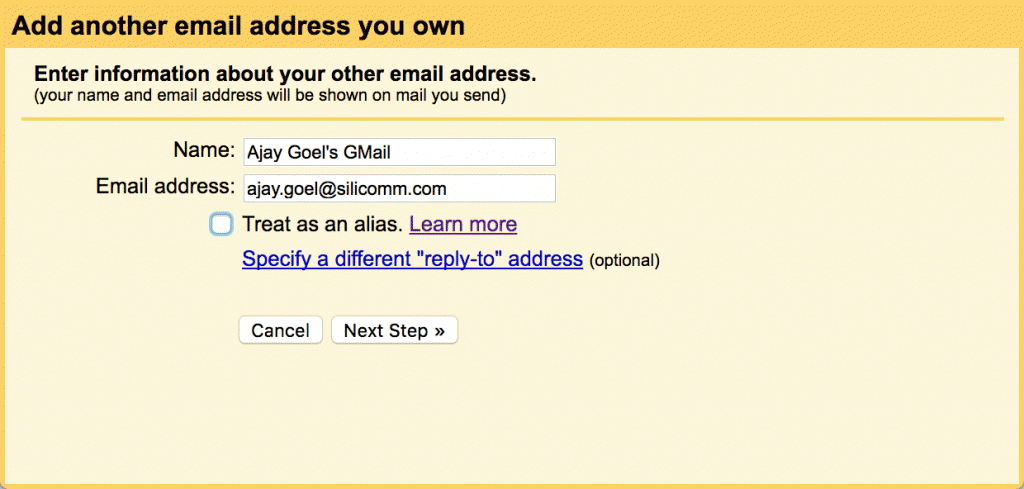
Task: Focus the Name input field
Action: click(399, 152)
